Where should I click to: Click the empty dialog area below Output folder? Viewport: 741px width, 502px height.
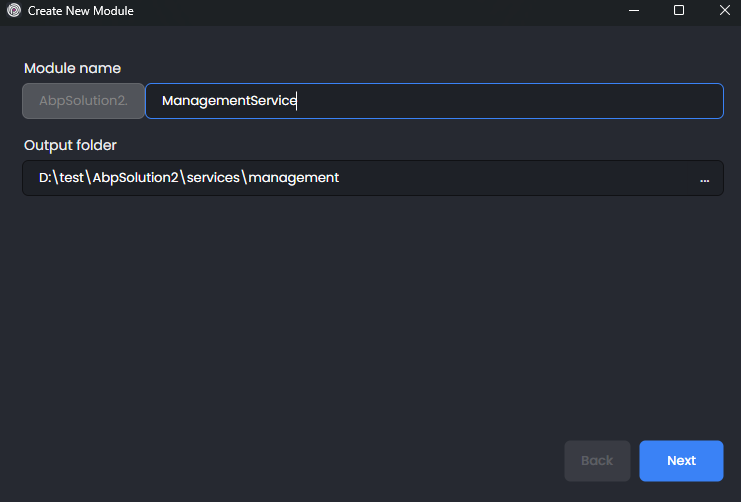click(x=370, y=310)
